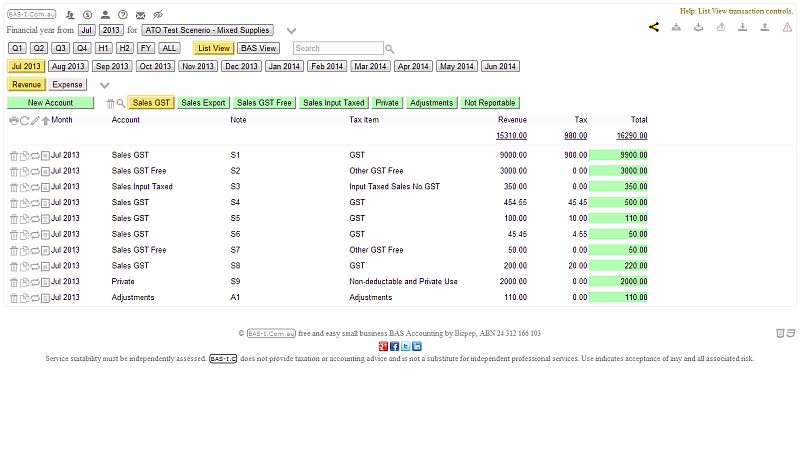800x450 pixels.
Task: Delete the S1 Sales GST transaction row
Action: [13, 156]
